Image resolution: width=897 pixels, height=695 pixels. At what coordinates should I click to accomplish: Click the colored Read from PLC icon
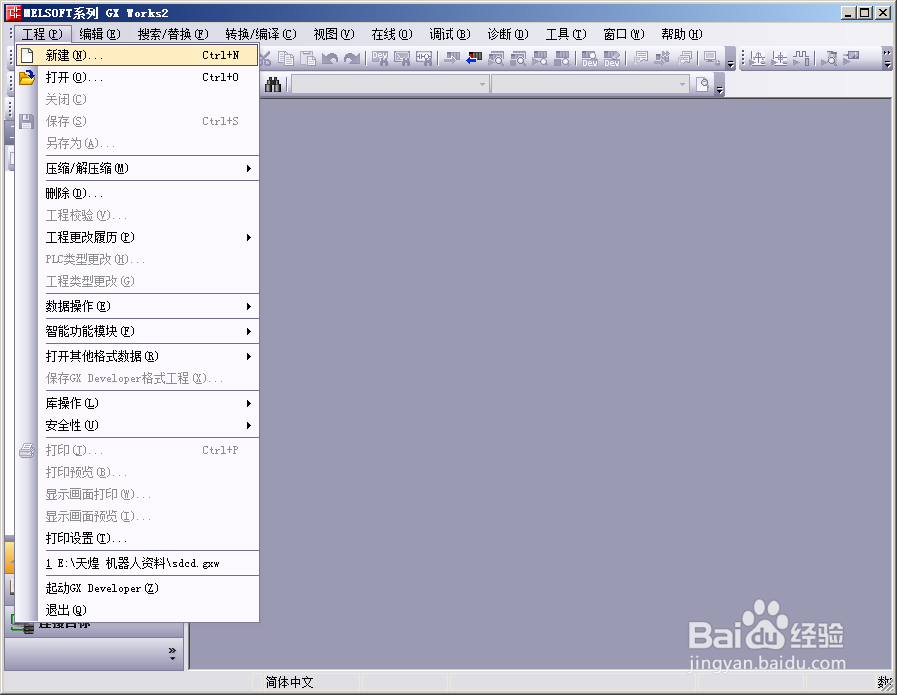click(x=474, y=58)
